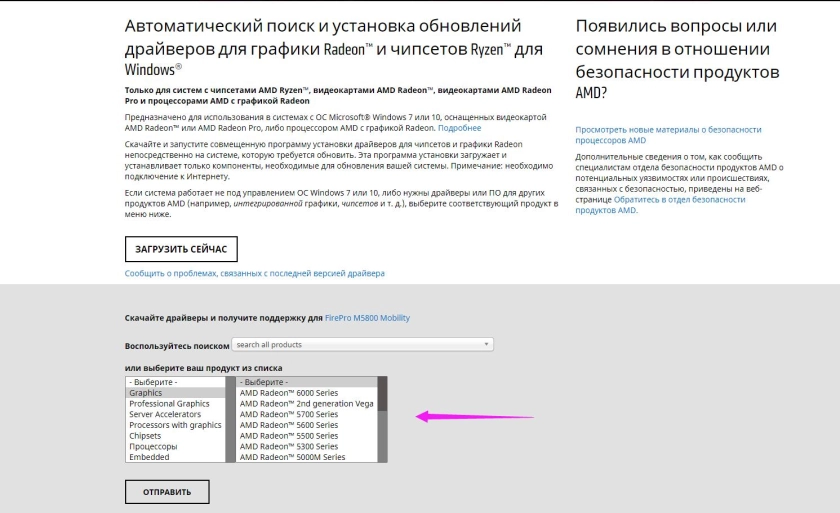This screenshot has width=840, height=513.
Task: Select AMD Radeon 5700 Series
Action: click(x=307, y=414)
